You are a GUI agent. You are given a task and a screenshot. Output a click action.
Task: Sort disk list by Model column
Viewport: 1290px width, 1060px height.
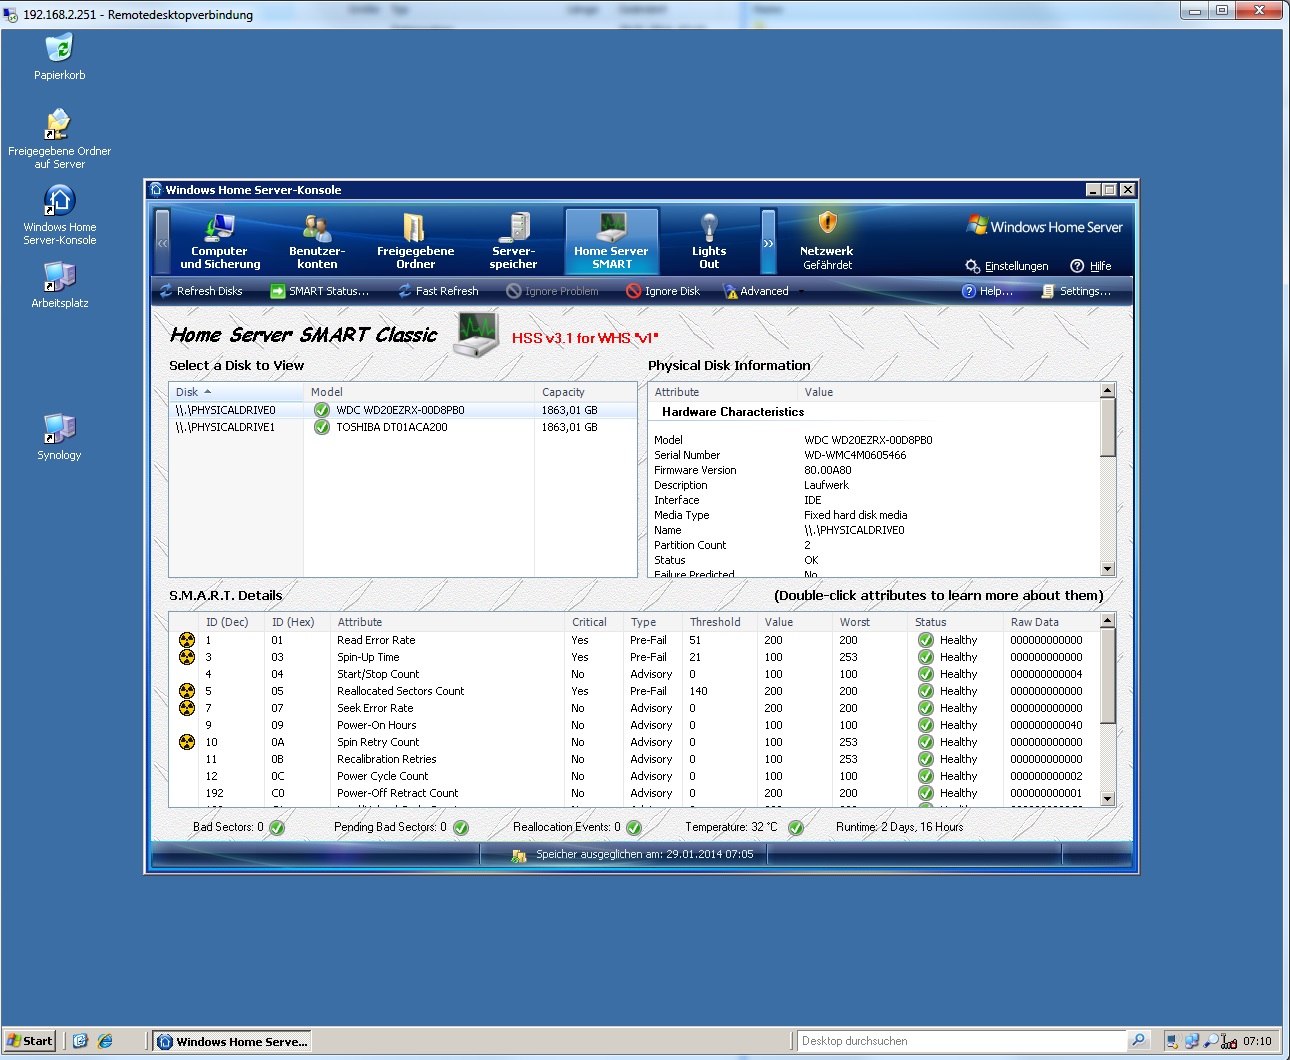(x=419, y=392)
